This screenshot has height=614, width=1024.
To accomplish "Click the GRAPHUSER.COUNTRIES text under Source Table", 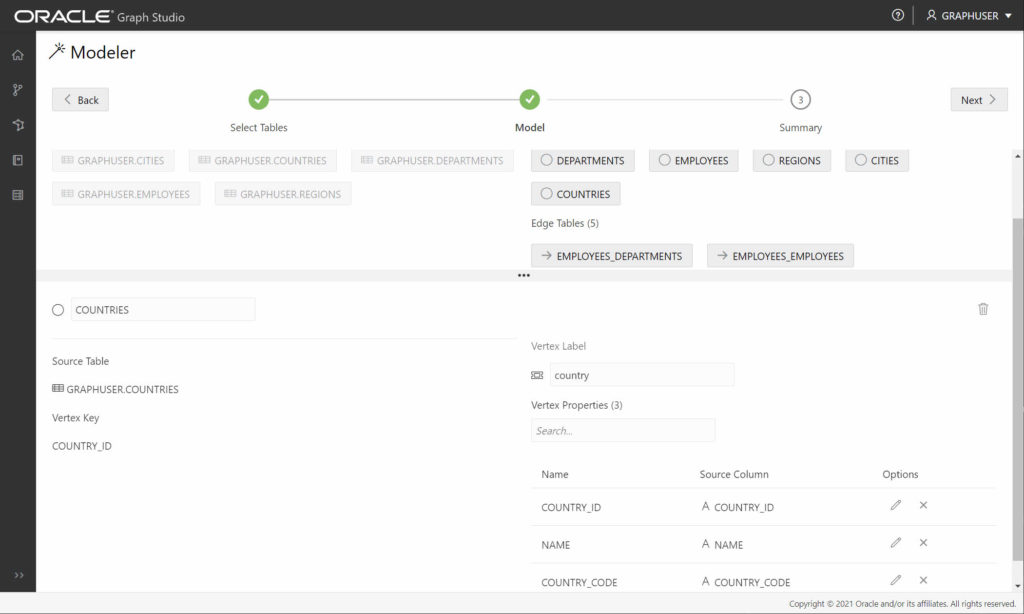I will pos(122,389).
